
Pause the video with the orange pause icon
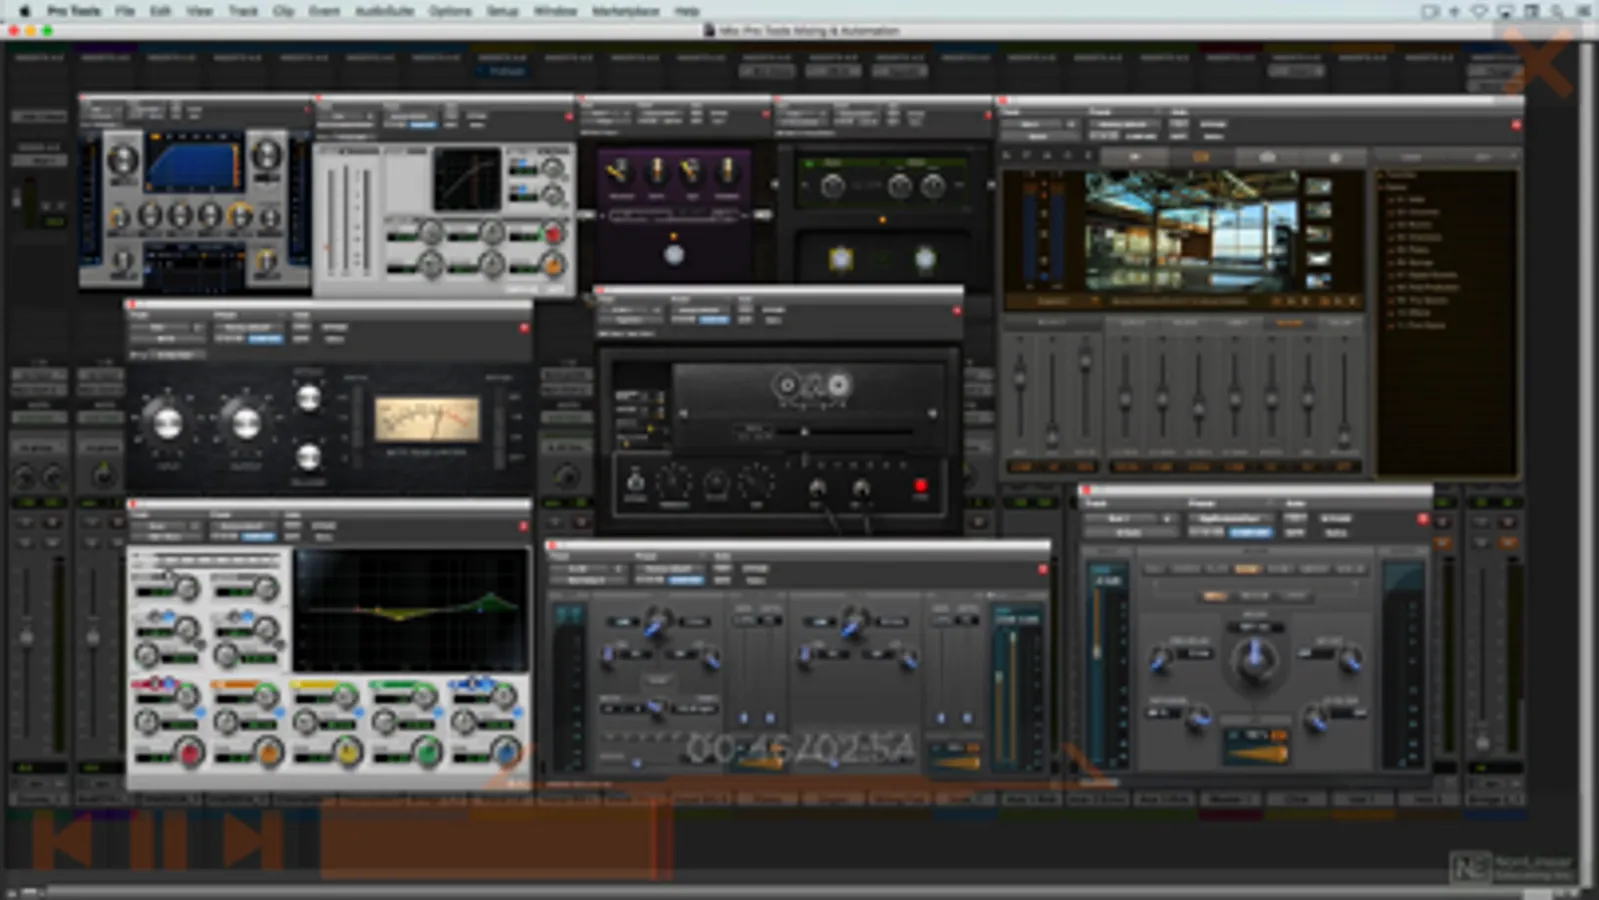tap(157, 840)
